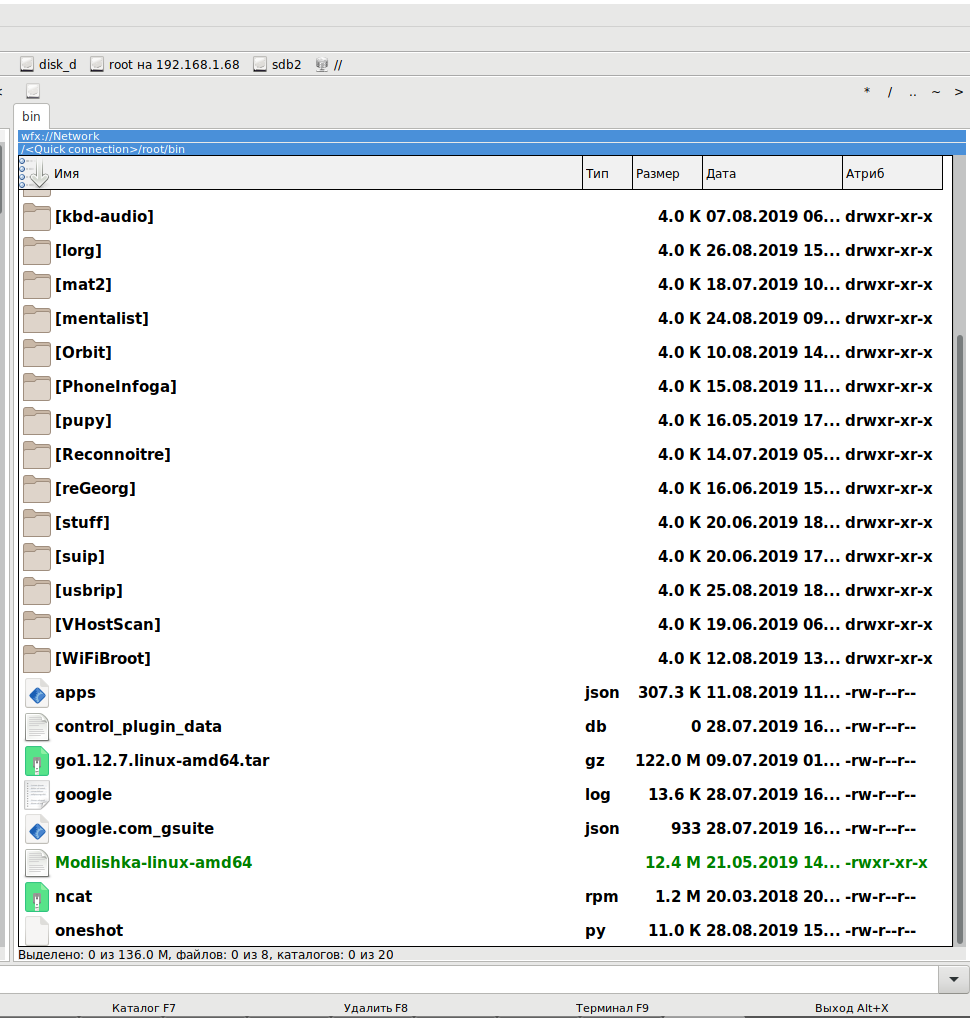The width and height of the screenshot is (970, 1018).
Task: Click the file panel vertical scrollbar
Action: pyautogui.click(x=961, y=600)
